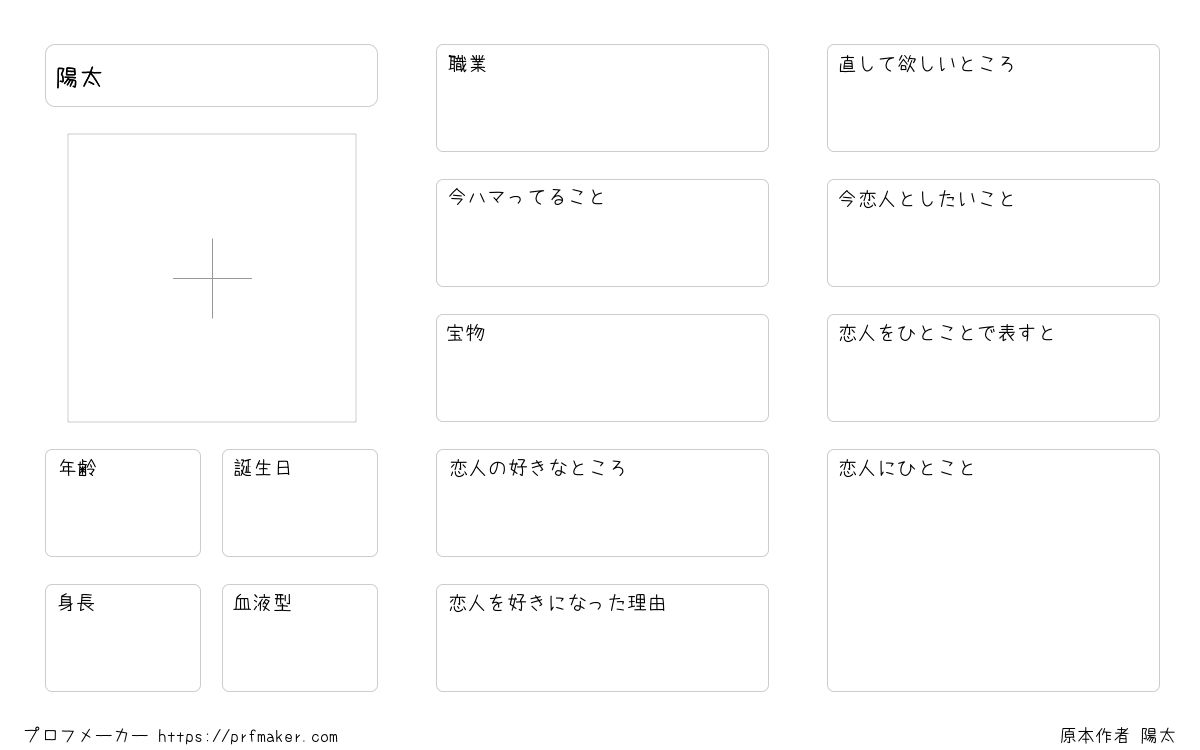Select the 誕生日 birthday box
1200x750 pixels.
pyautogui.click(x=300, y=503)
